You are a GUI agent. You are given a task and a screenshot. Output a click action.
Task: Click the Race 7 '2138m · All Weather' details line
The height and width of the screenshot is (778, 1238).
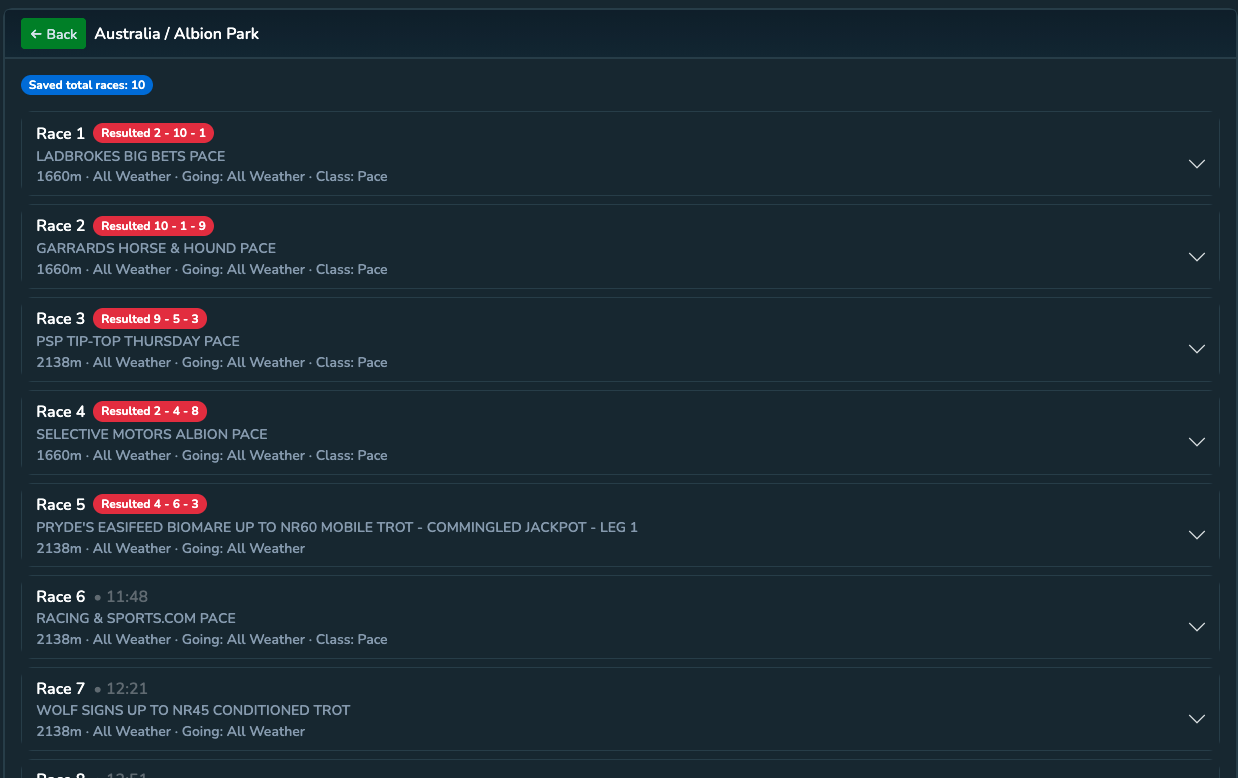pos(171,731)
